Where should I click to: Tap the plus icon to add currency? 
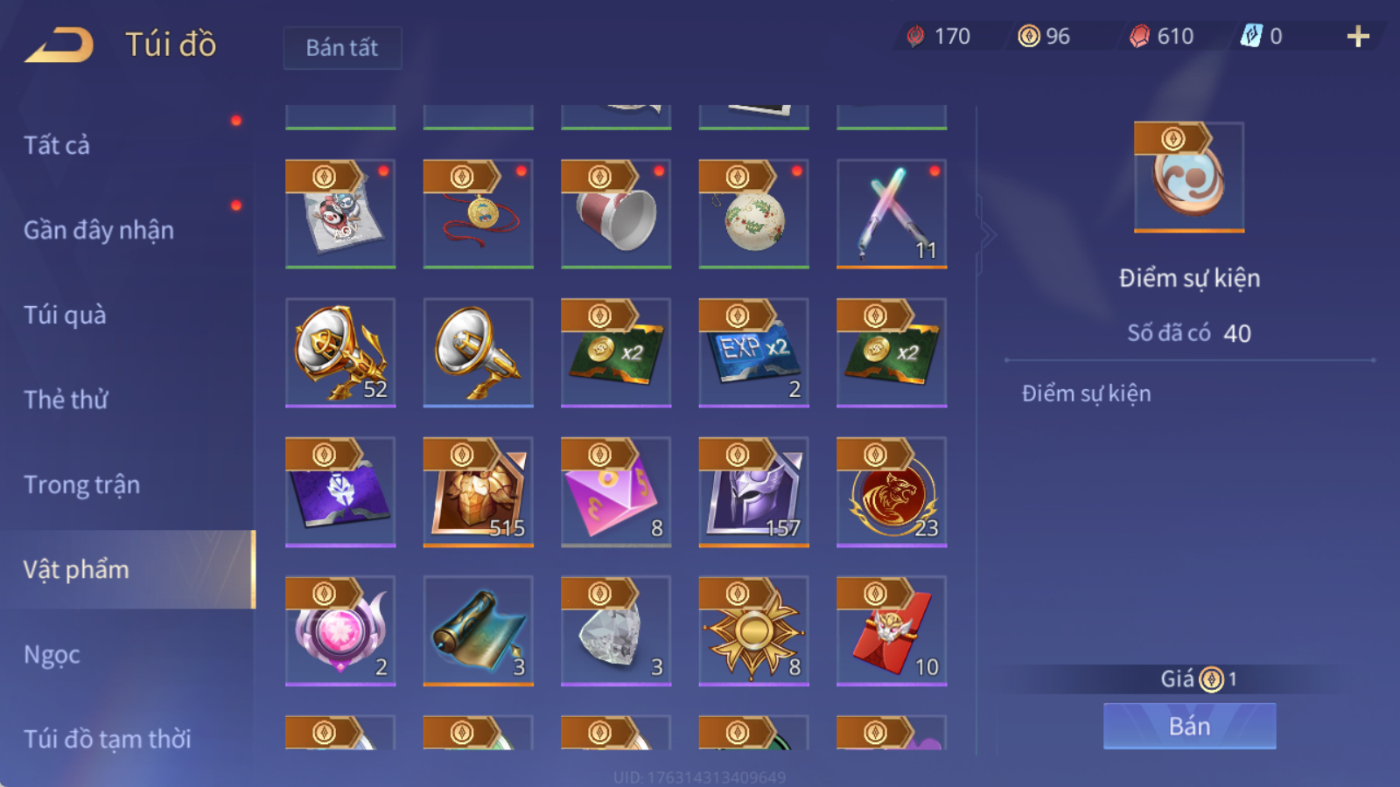point(1357,37)
